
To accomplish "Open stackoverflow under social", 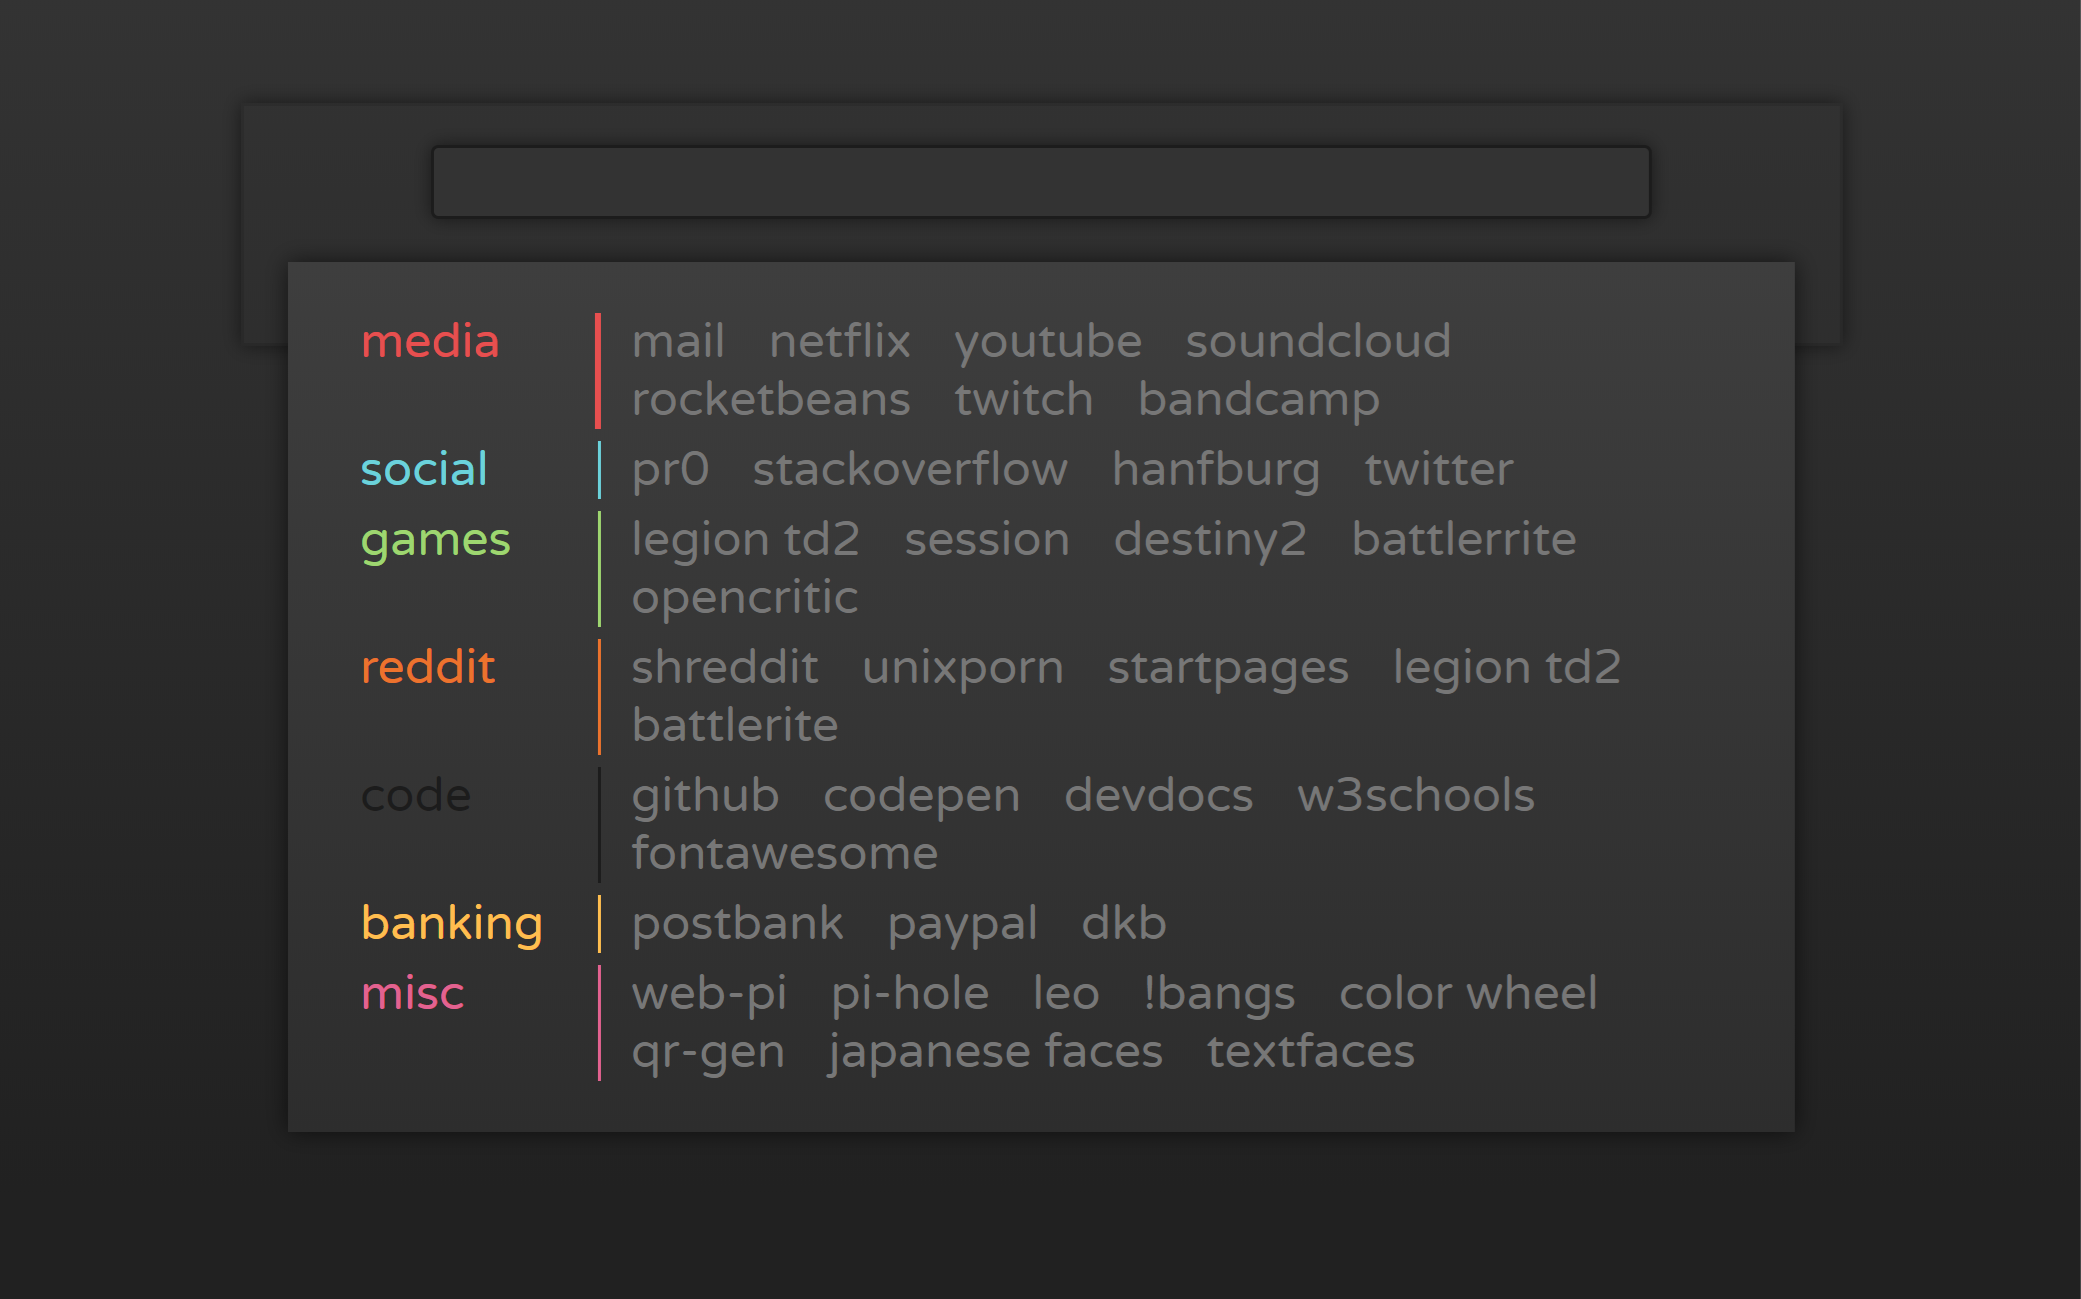I will 910,468.
